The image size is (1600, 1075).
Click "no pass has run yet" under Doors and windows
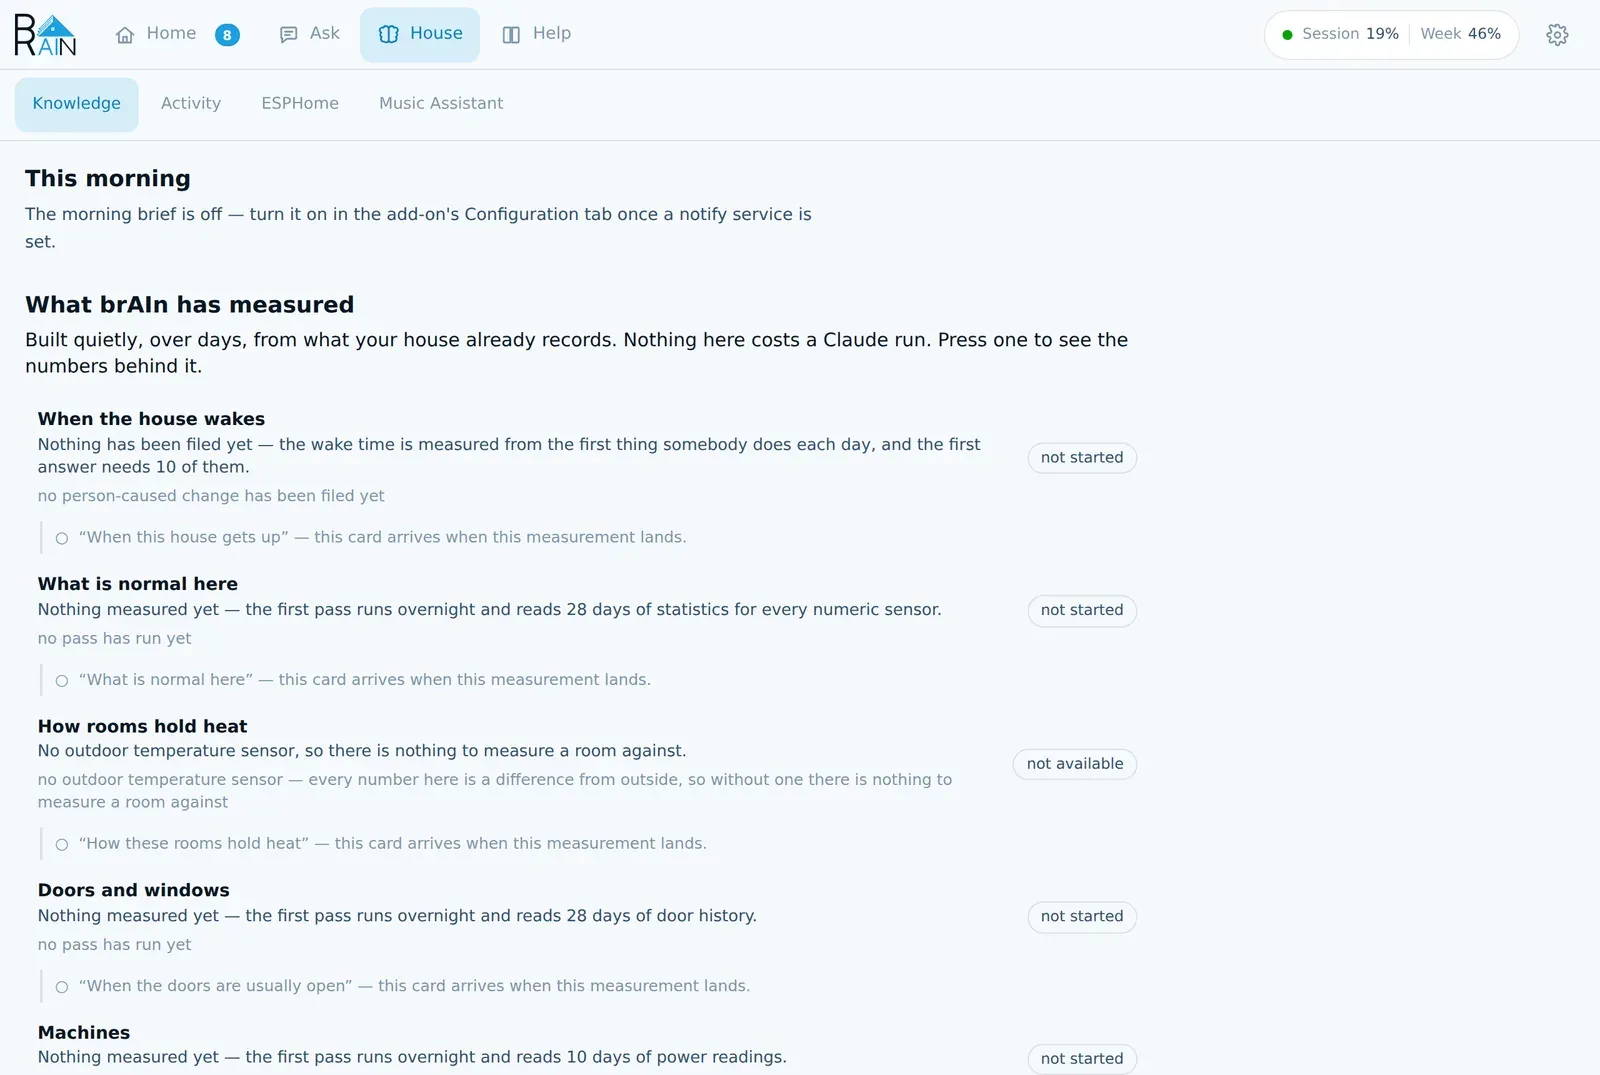coord(114,945)
